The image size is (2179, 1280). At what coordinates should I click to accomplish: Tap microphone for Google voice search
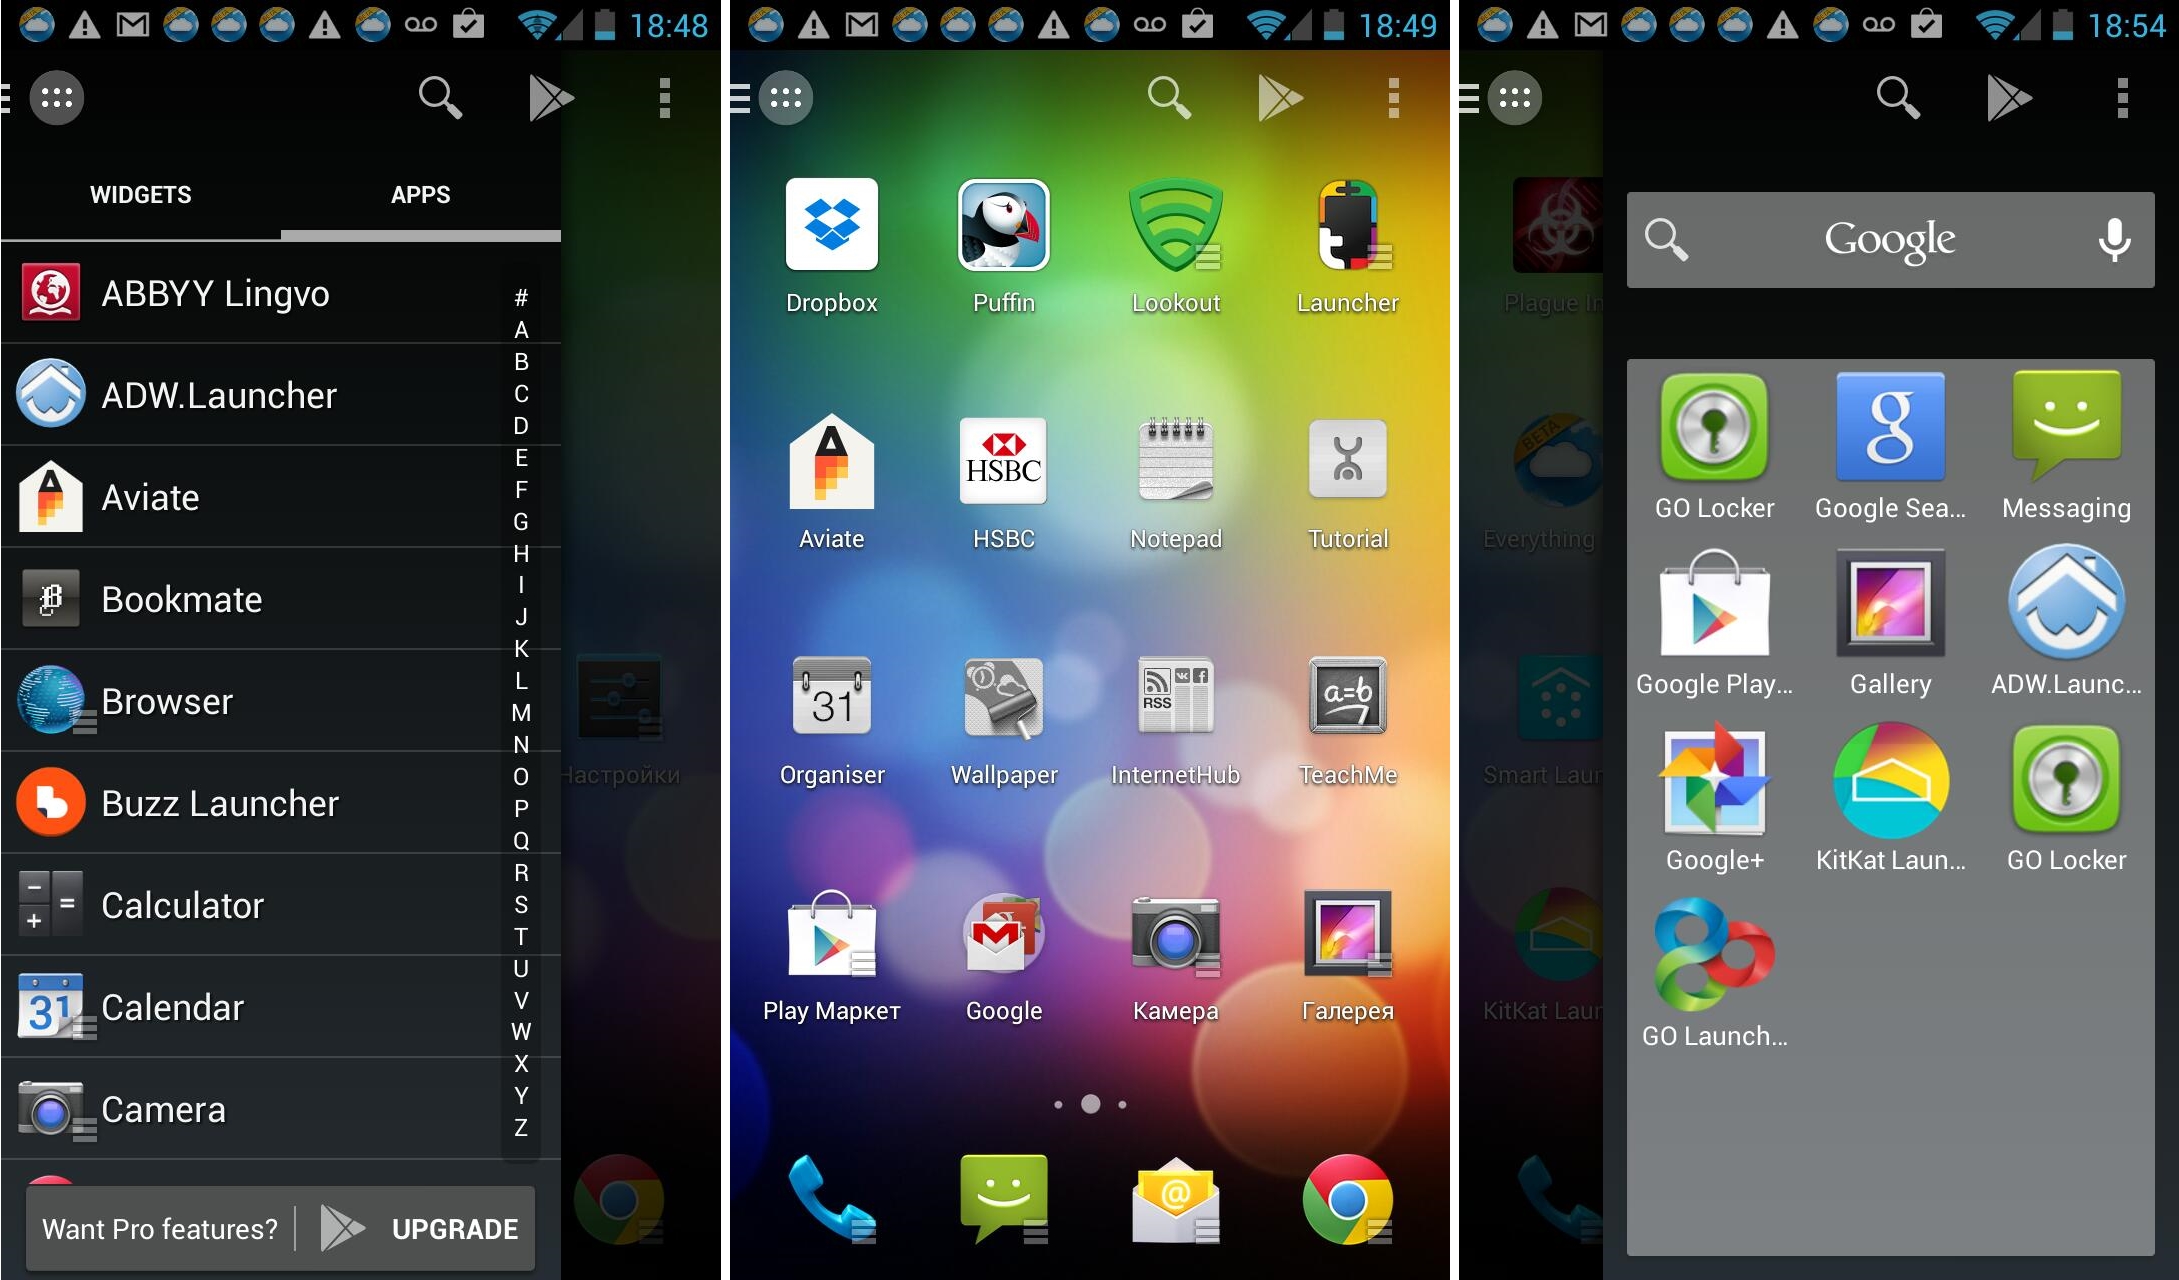click(2114, 240)
